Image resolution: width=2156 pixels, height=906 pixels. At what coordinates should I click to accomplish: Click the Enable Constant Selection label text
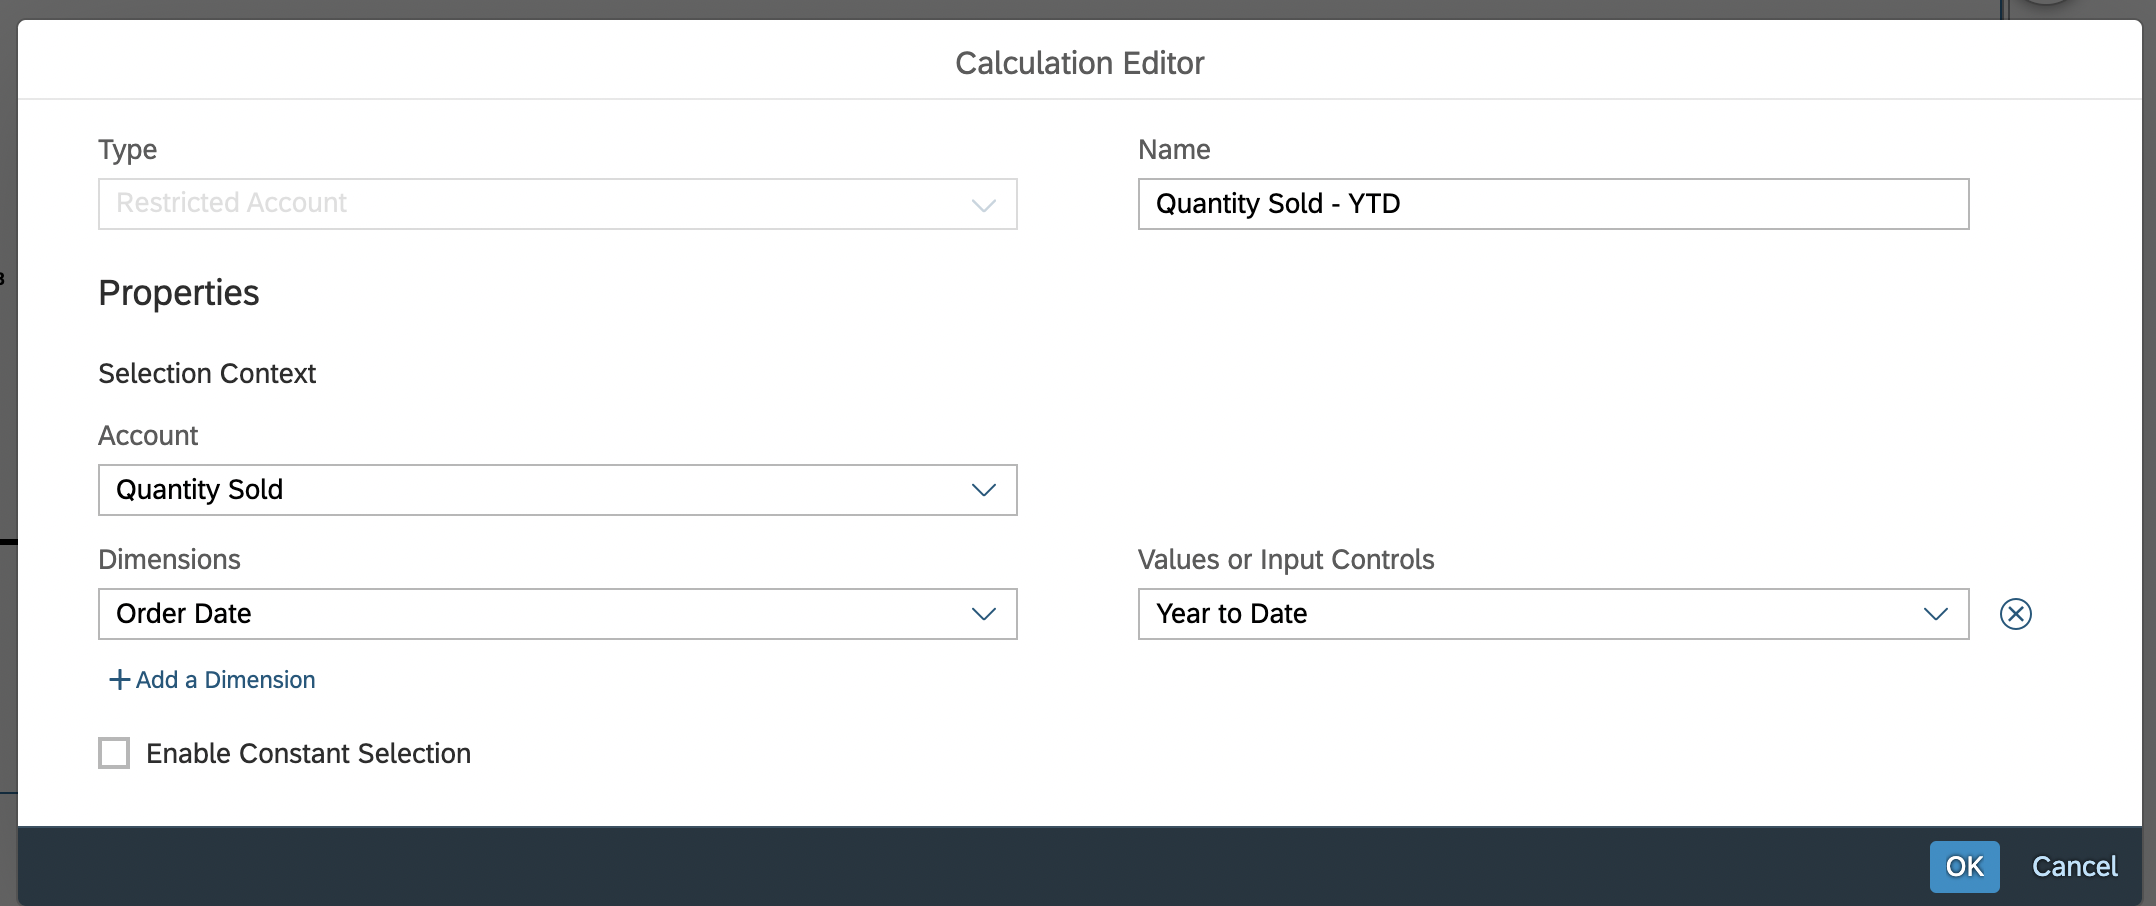pyautogui.click(x=308, y=754)
